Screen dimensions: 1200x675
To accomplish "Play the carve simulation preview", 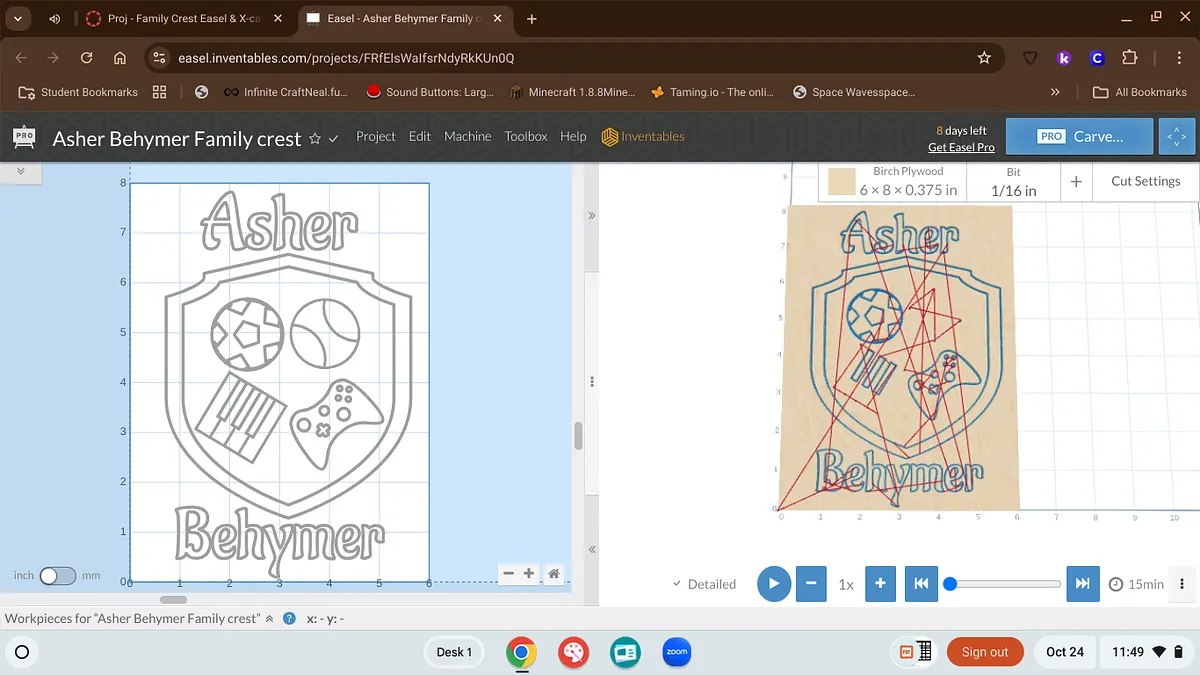I will click(x=773, y=584).
